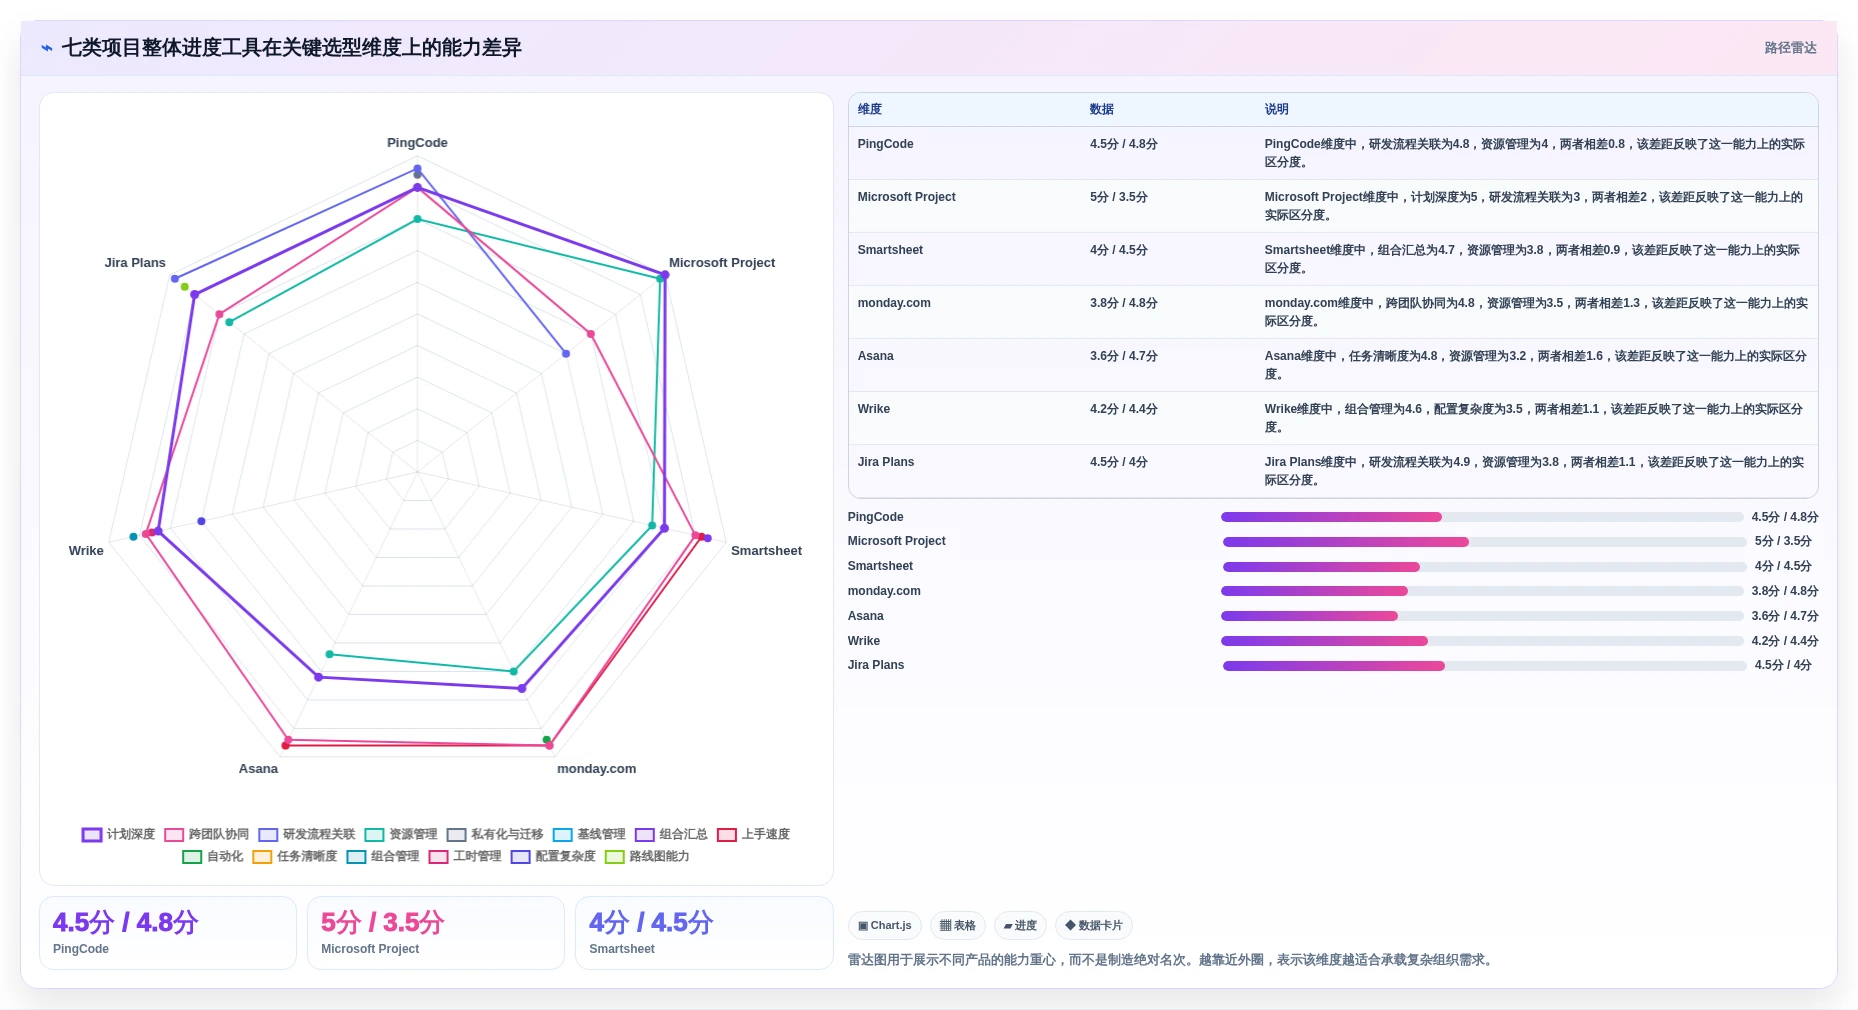
Task: Click the Asana description text in the table
Action: [1535, 365]
